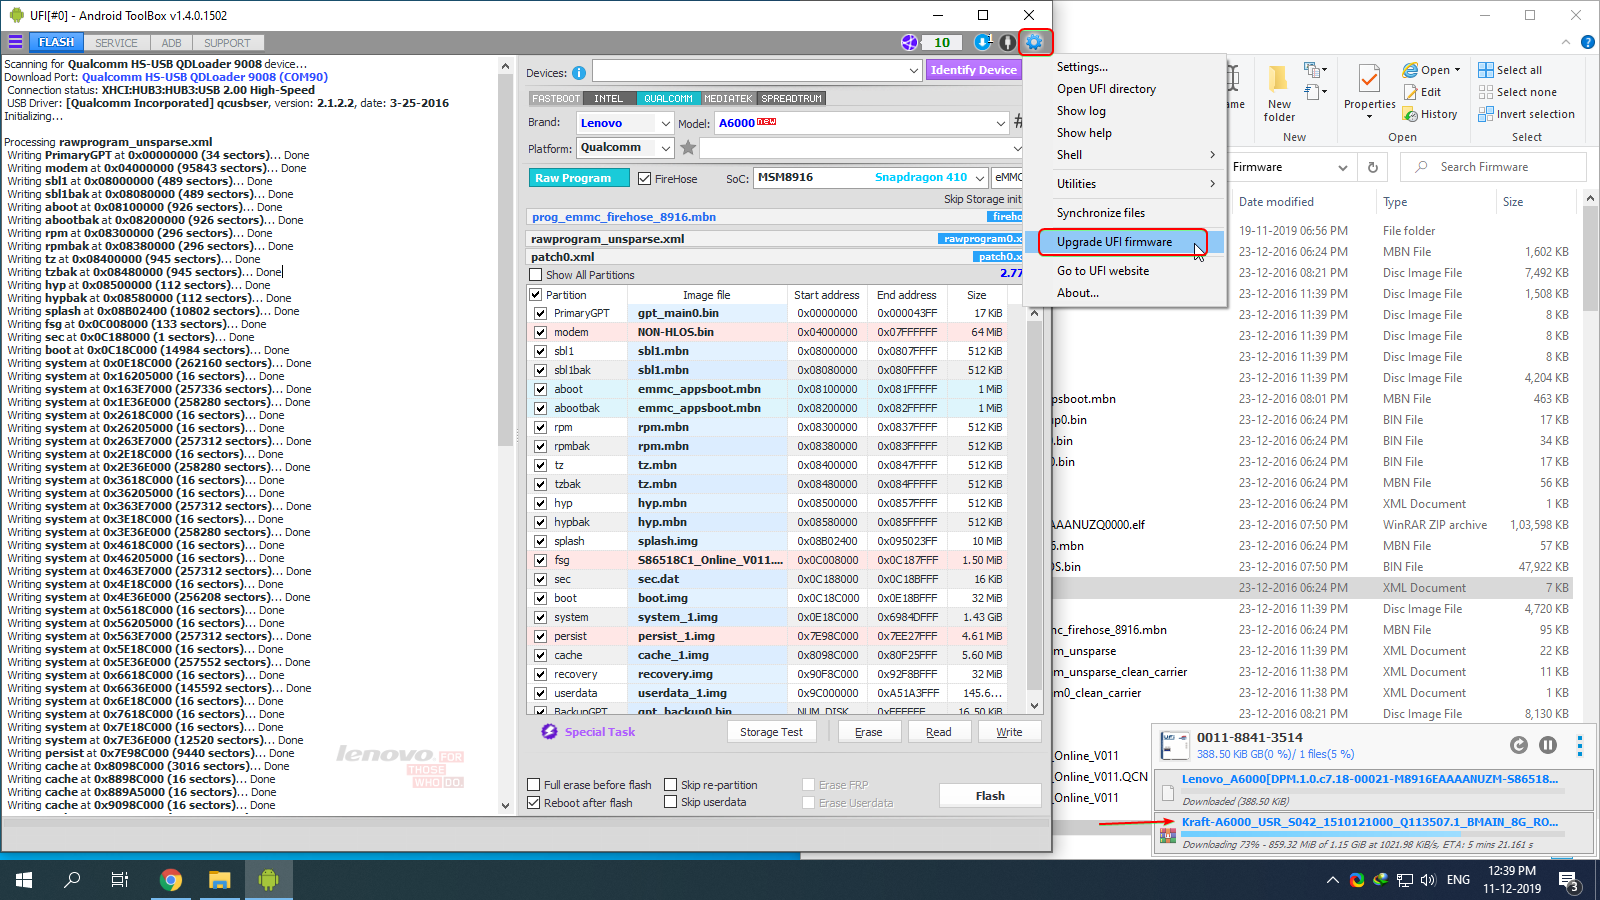1600x900 pixels.
Task: Pause the download in the download popup
Action: coord(1548,745)
